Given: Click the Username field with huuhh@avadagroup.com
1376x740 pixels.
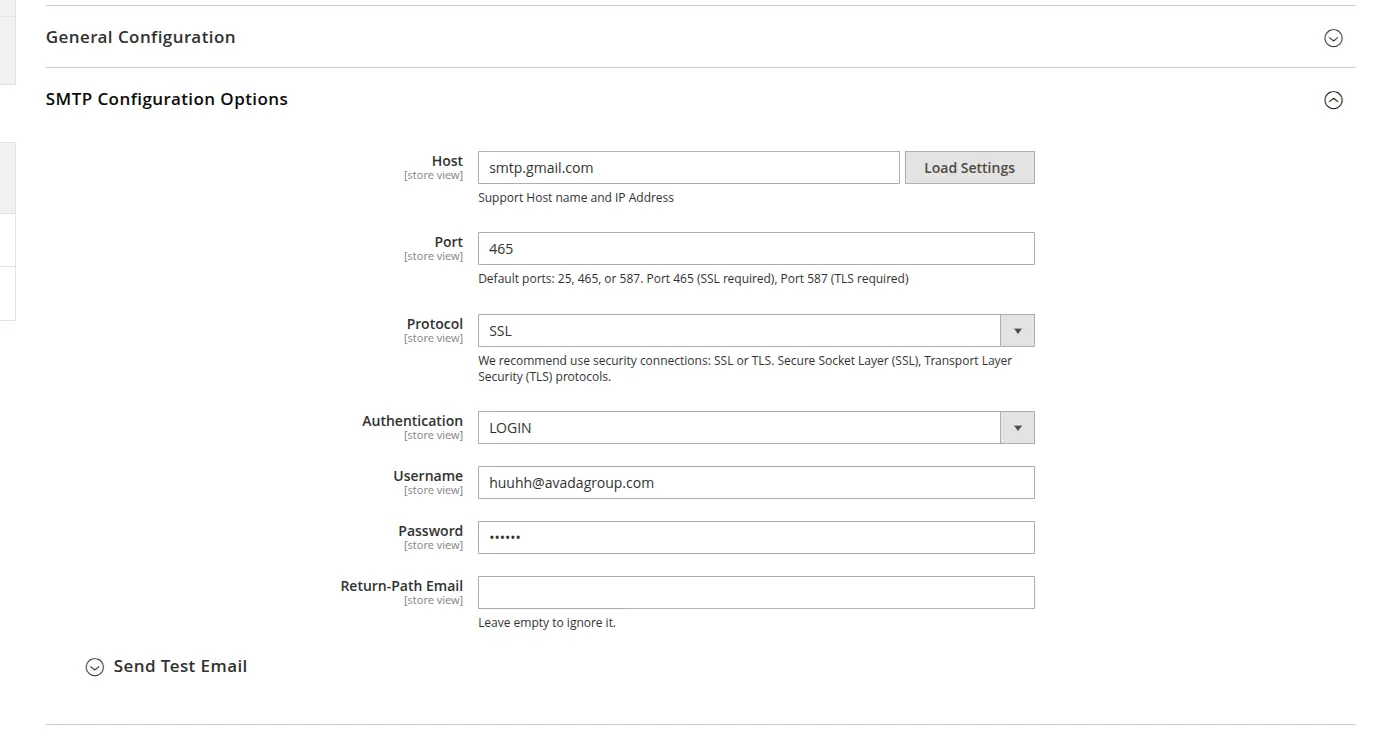Looking at the screenshot, I should [755, 483].
